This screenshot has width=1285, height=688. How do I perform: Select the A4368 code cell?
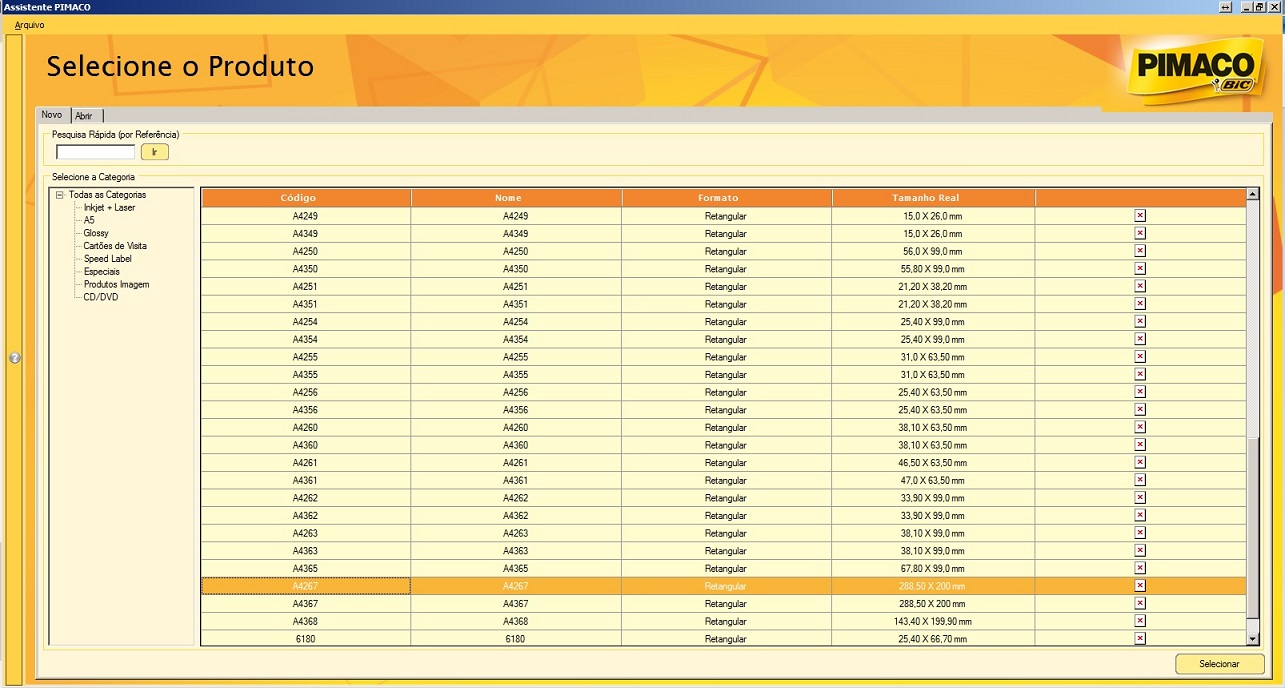pyautogui.click(x=306, y=621)
